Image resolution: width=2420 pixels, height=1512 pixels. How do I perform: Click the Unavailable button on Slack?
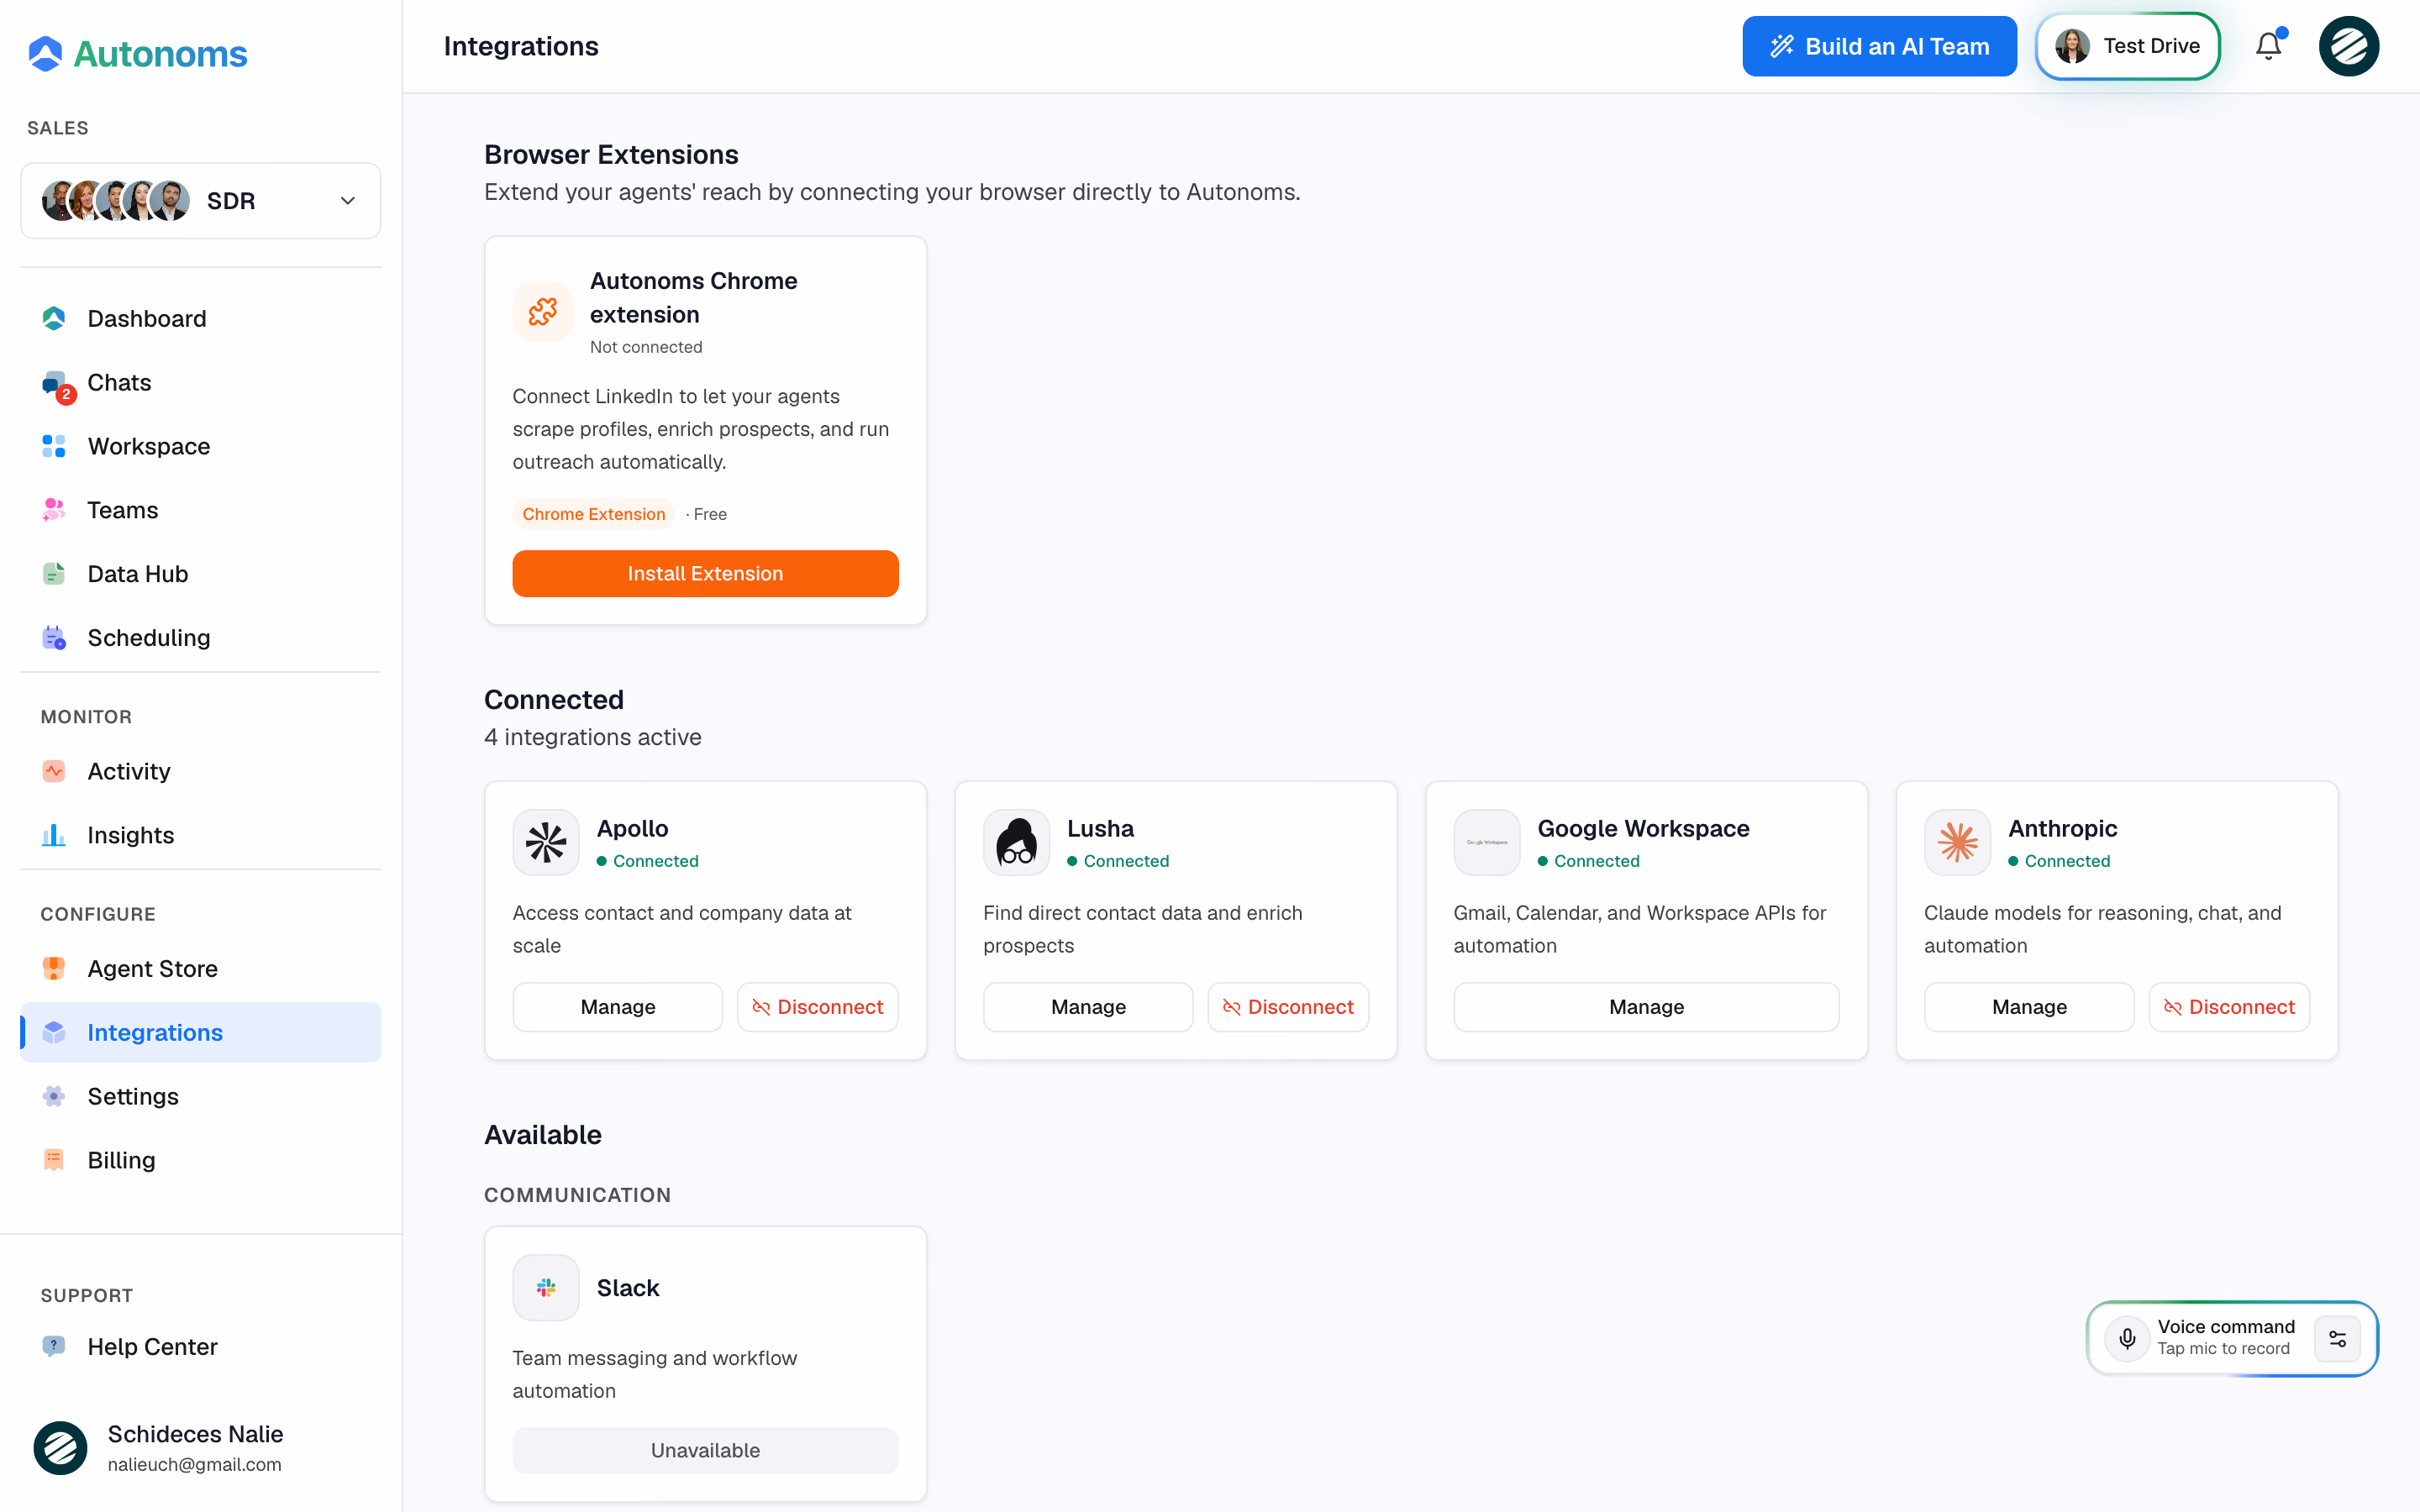point(705,1450)
